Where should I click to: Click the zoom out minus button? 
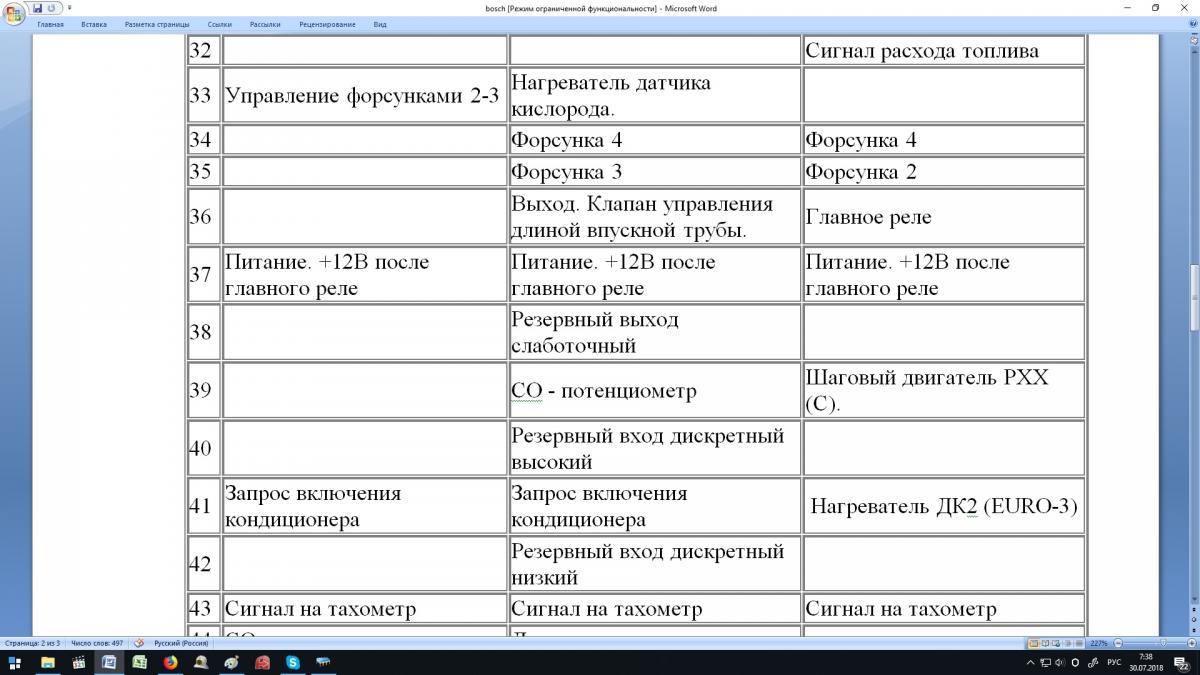point(1118,643)
